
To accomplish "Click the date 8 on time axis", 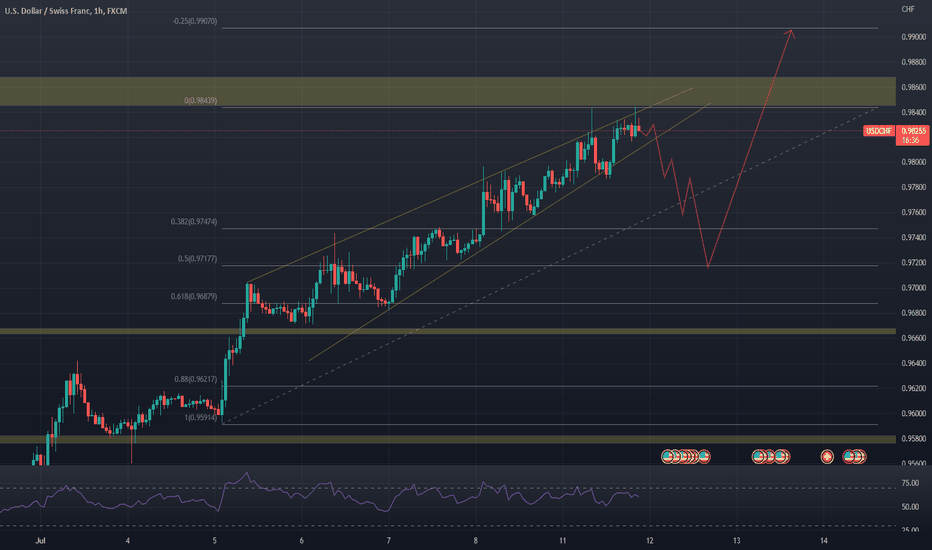I will pyautogui.click(x=476, y=540).
